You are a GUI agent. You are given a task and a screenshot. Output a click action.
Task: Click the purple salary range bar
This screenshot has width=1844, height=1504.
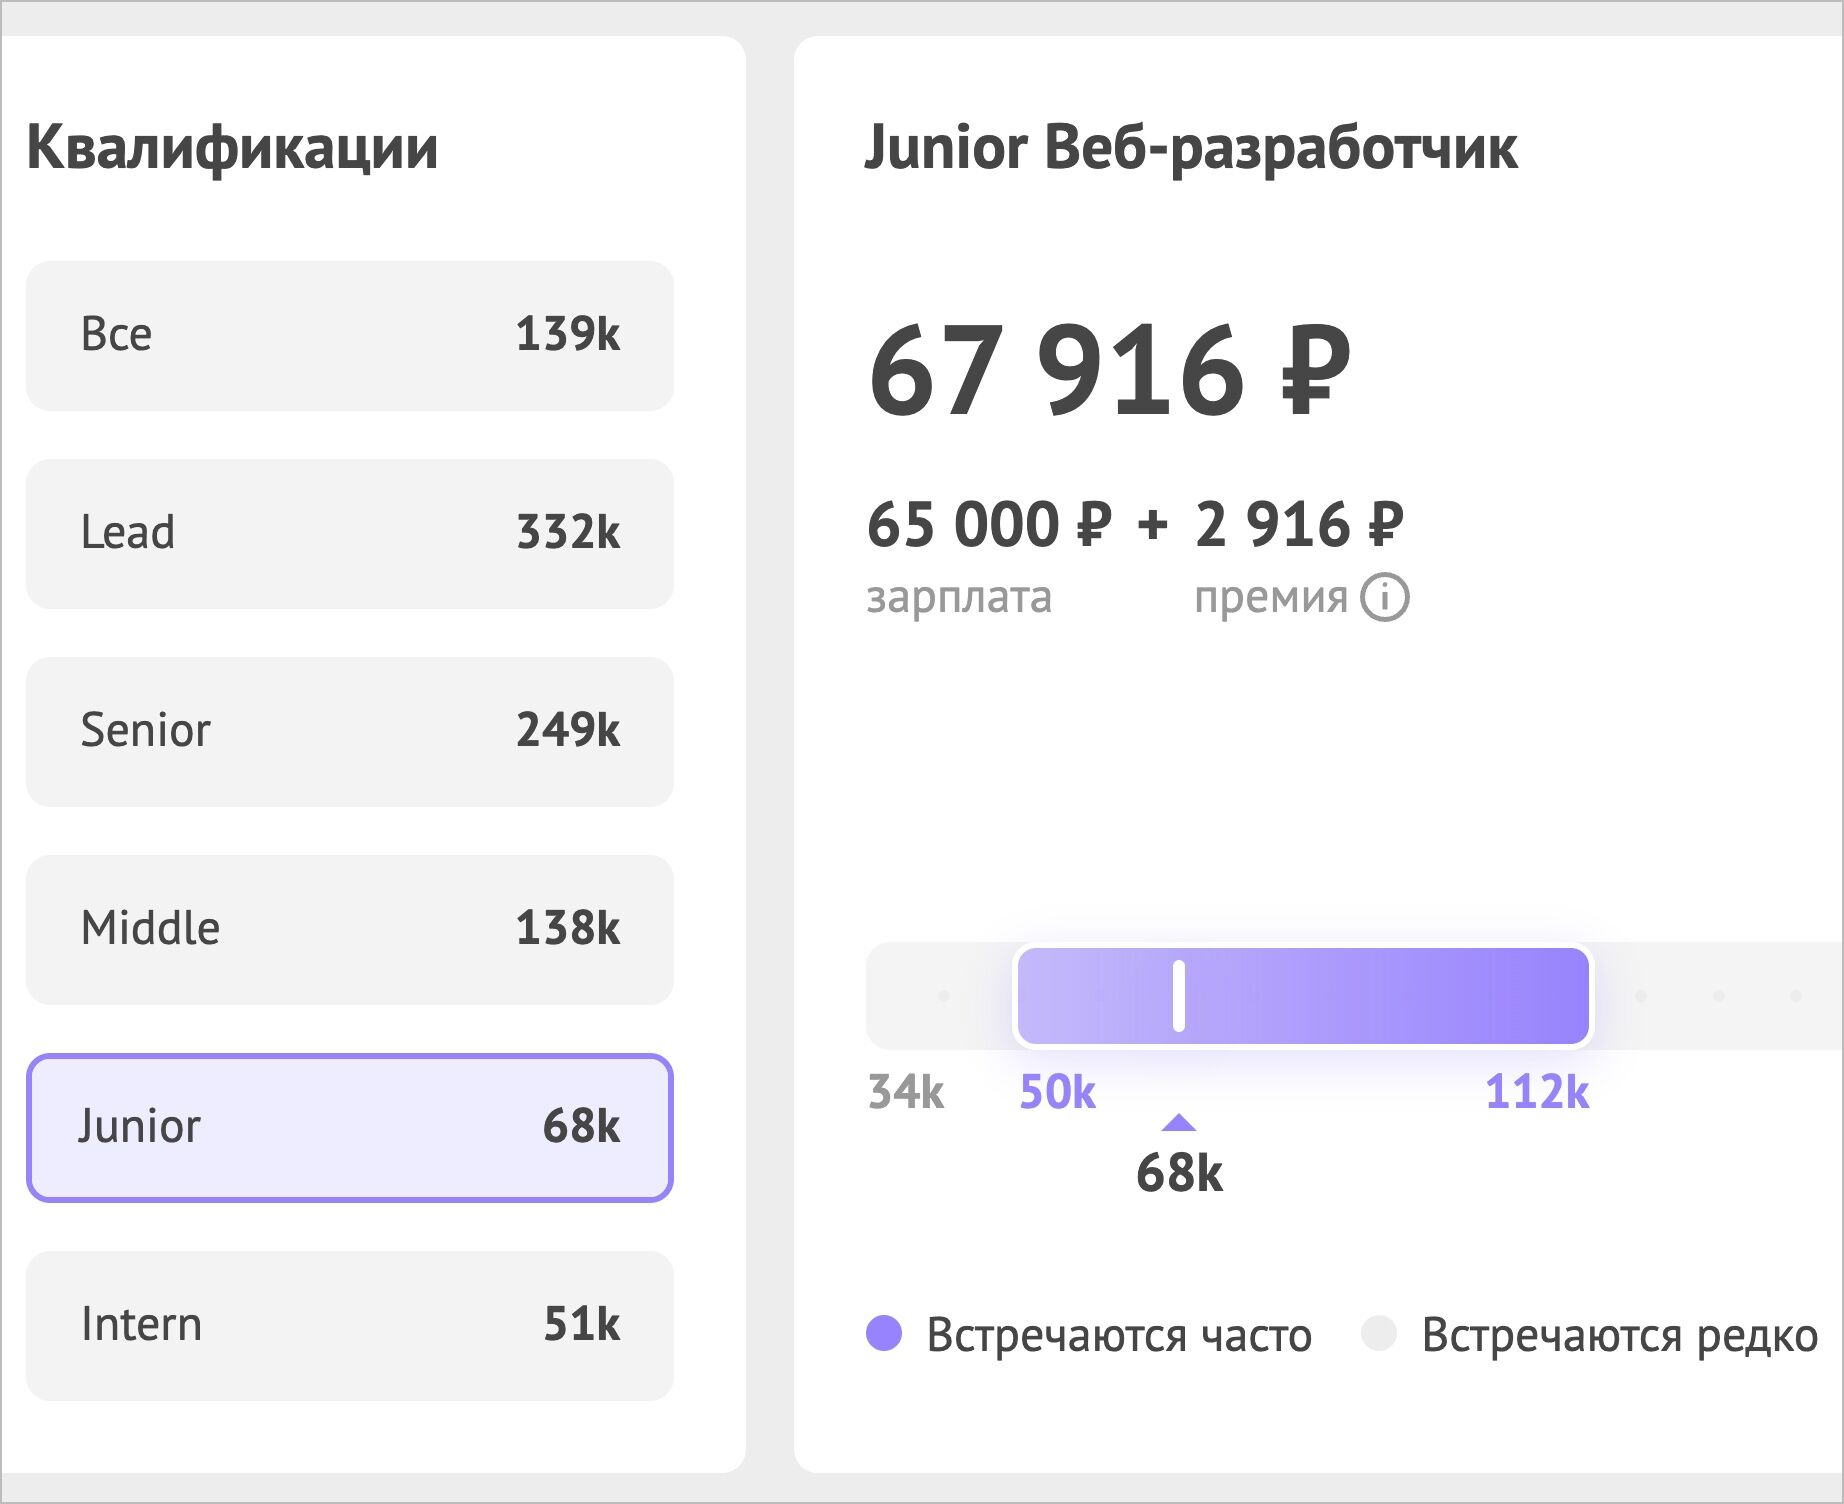click(x=1380, y=995)
